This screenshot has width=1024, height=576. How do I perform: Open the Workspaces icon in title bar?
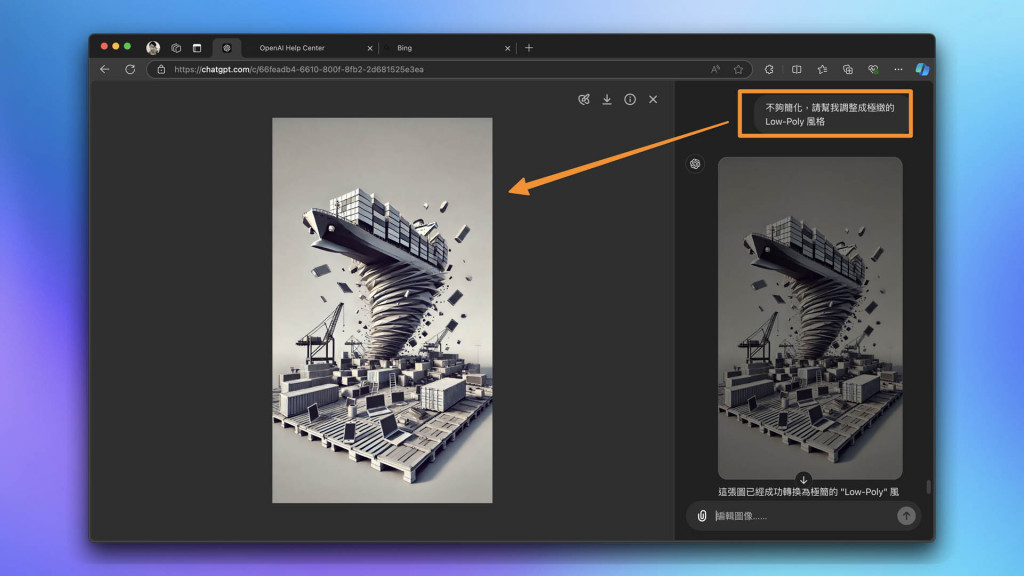176,48
